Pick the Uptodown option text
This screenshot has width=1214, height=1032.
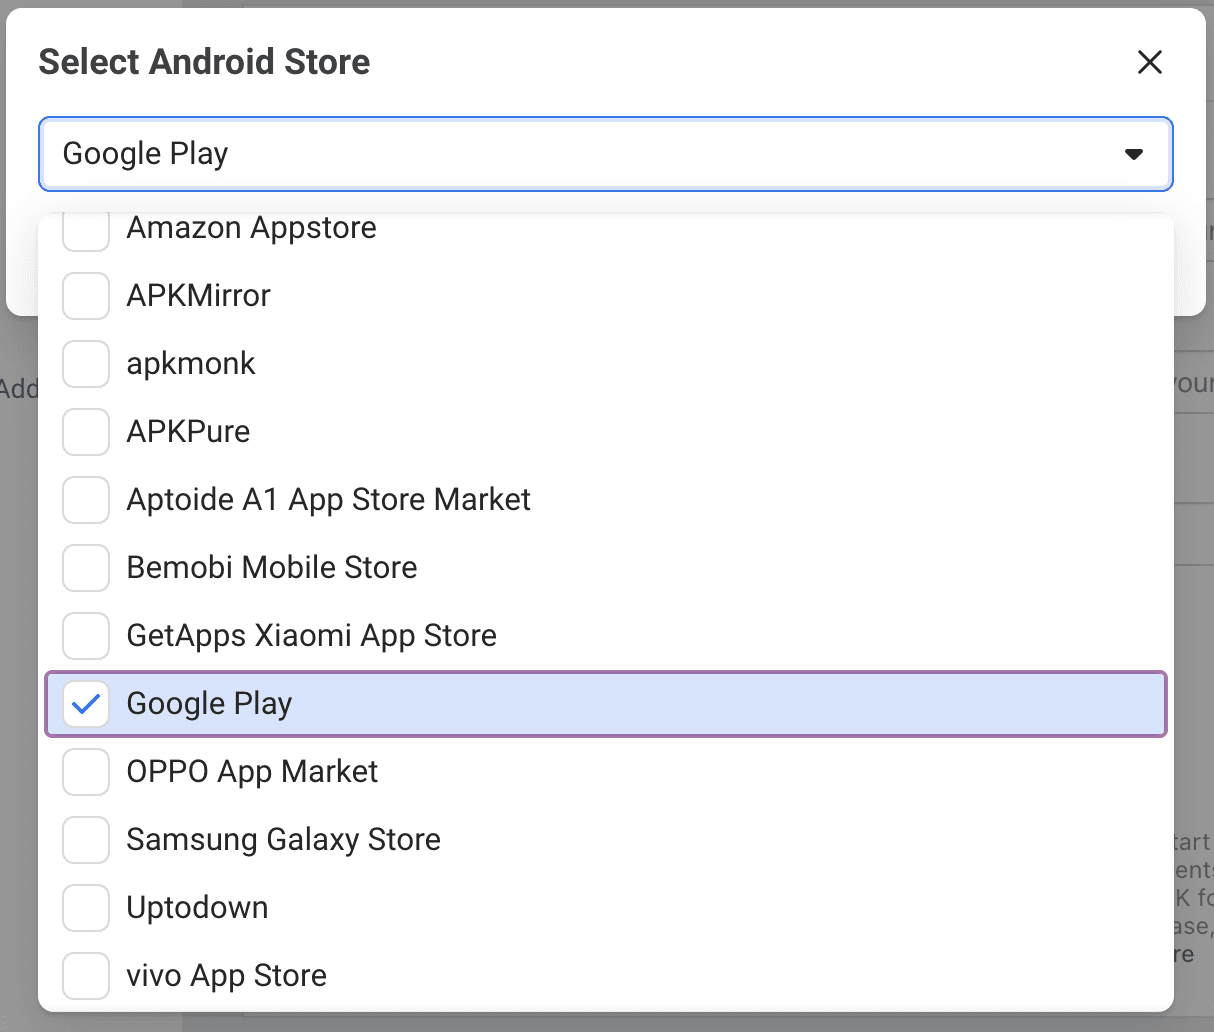point(197,908)
